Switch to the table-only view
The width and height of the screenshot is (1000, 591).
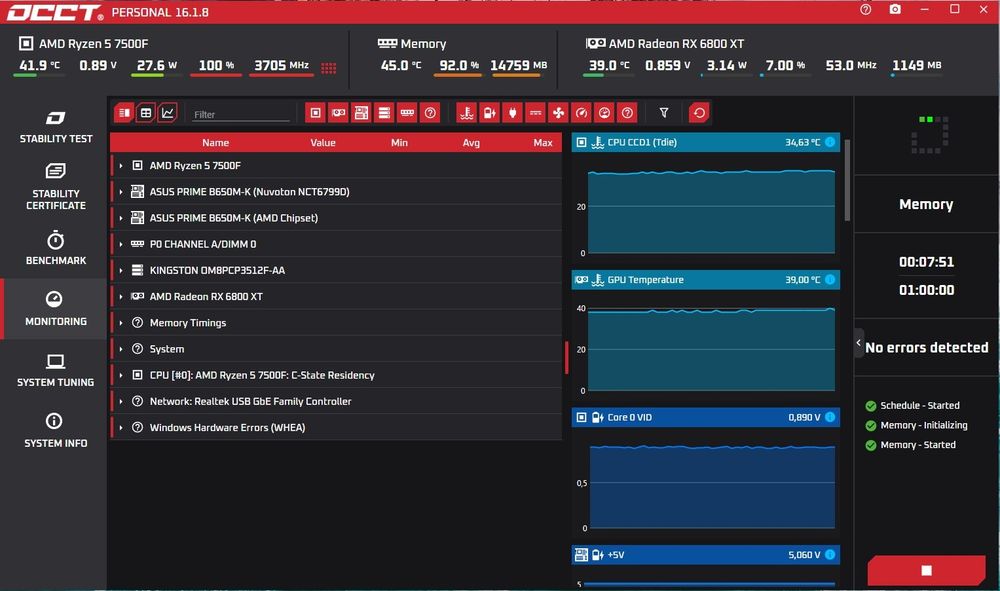146,113
